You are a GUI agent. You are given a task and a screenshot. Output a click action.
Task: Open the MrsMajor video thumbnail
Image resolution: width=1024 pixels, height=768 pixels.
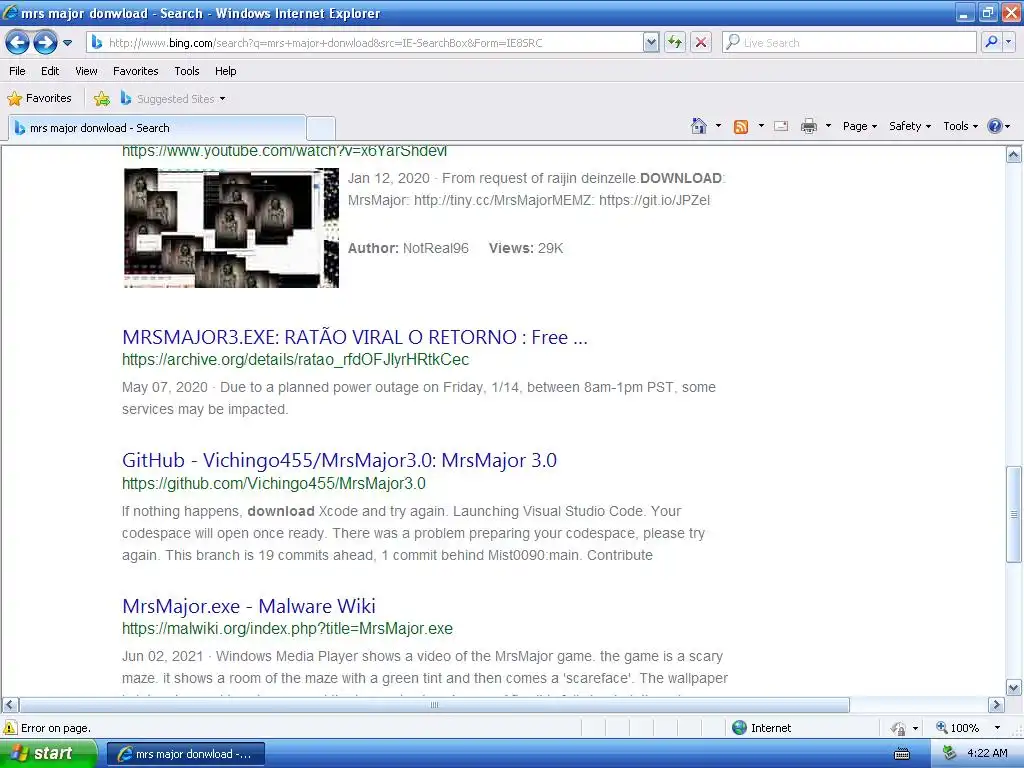pos(231,228)
